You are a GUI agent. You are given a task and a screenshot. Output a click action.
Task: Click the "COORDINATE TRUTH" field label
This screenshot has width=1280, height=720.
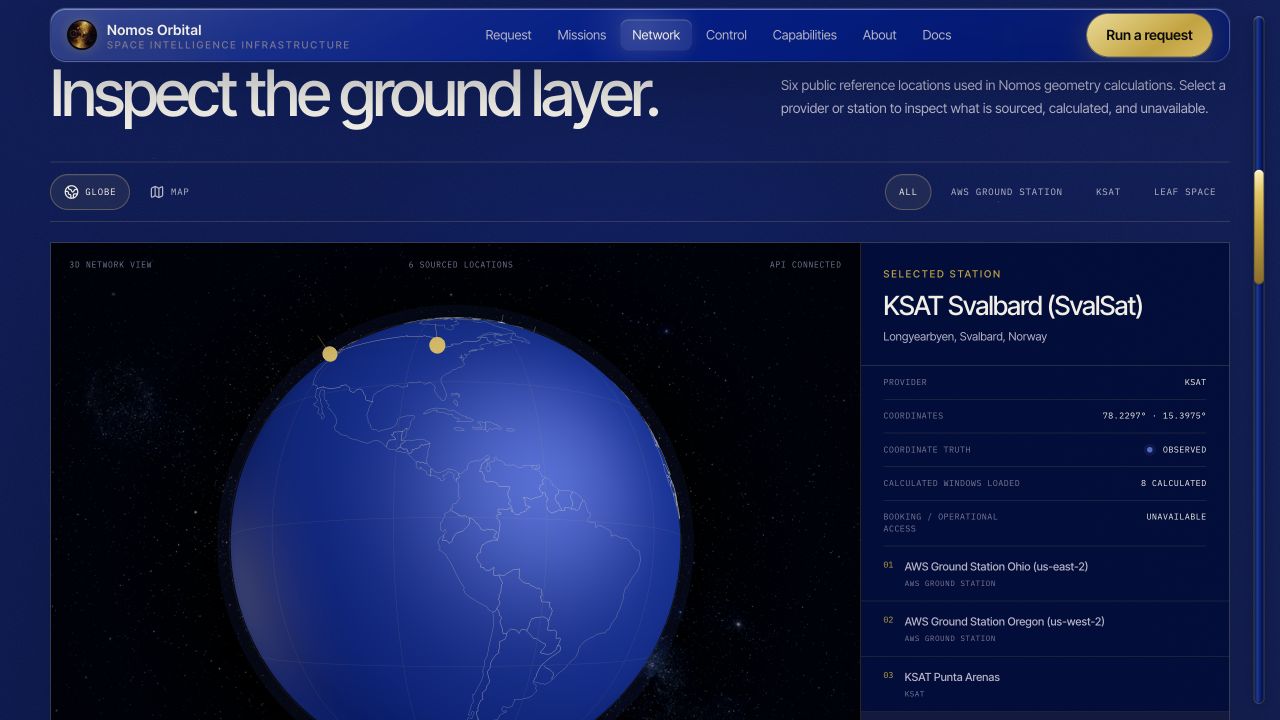point(927,450)
